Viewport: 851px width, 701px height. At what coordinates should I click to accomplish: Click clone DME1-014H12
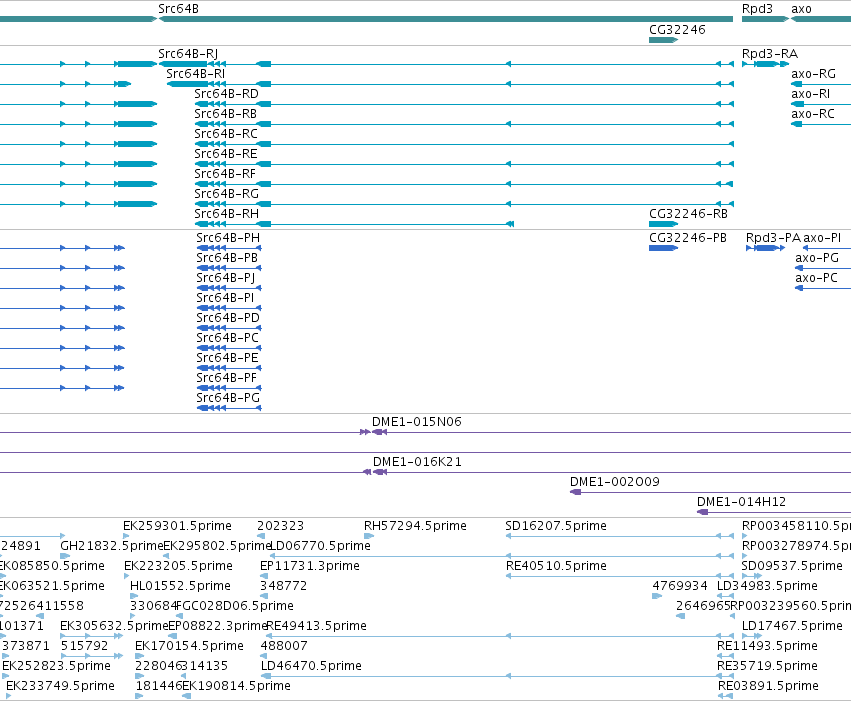pos(741,502)
